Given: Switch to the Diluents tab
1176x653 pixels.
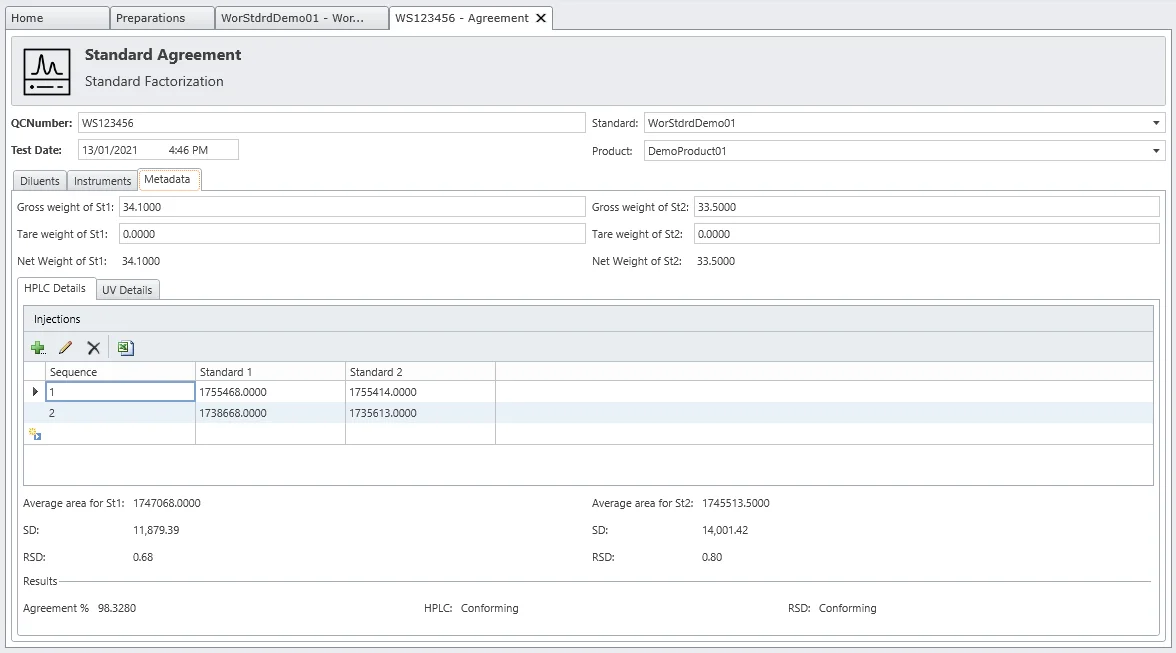Looking at the screenshot, I should 40,181.
